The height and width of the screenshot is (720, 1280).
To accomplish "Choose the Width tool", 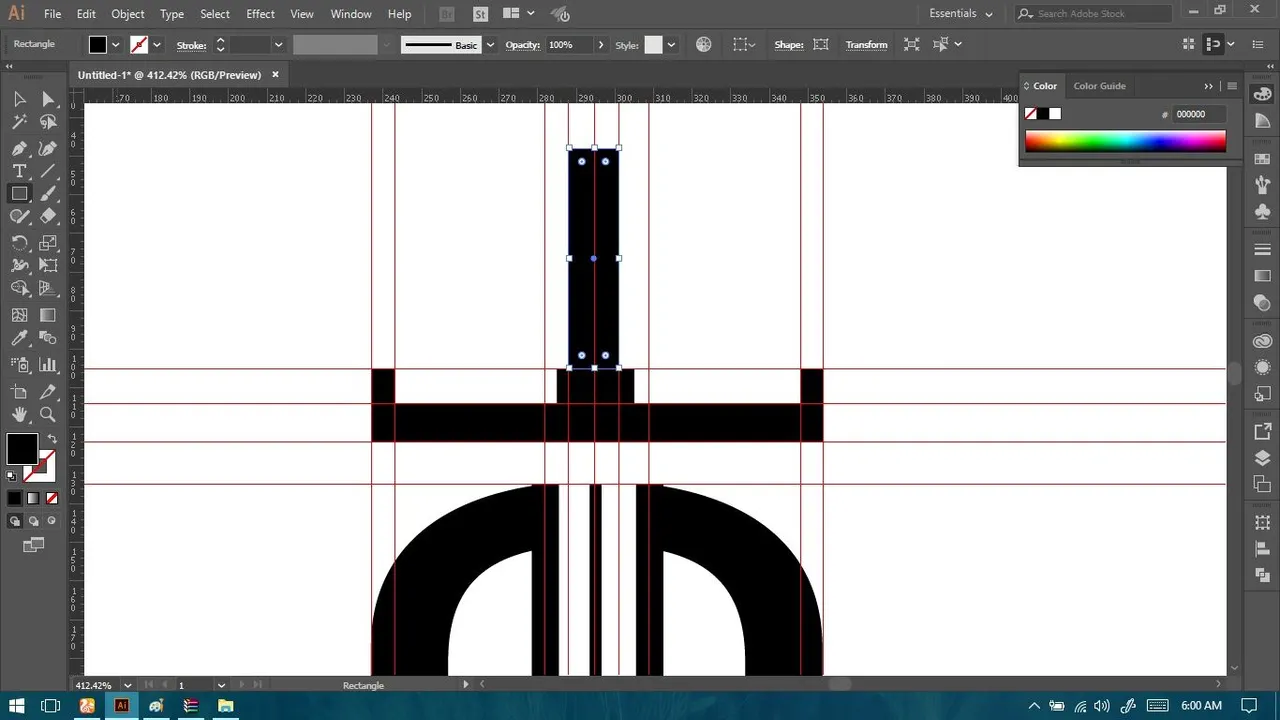I will [x=19, y=266].
